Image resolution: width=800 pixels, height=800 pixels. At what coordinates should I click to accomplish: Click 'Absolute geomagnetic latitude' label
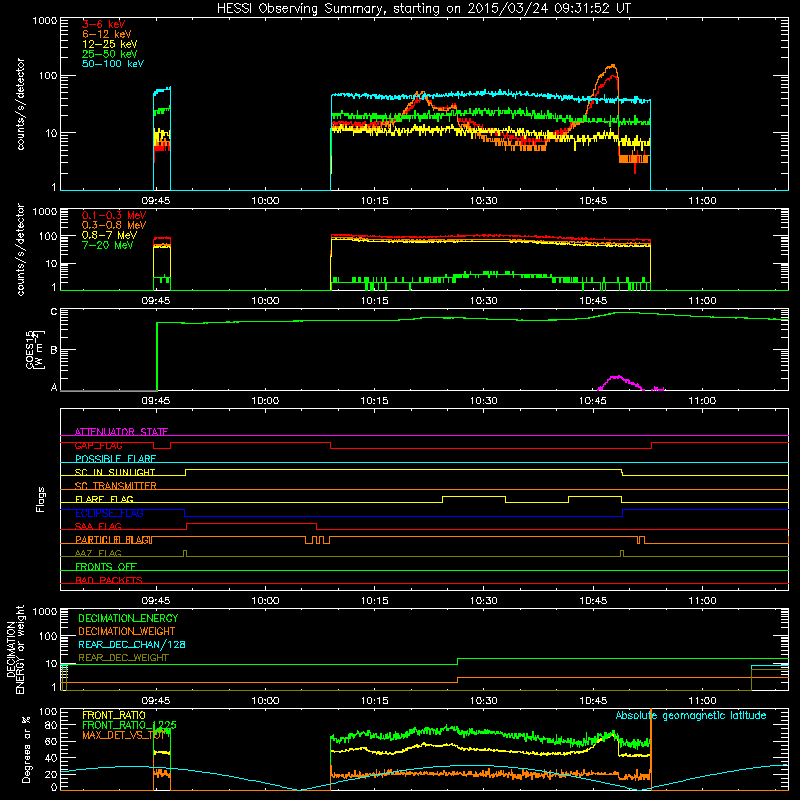(x=691, y=715)
